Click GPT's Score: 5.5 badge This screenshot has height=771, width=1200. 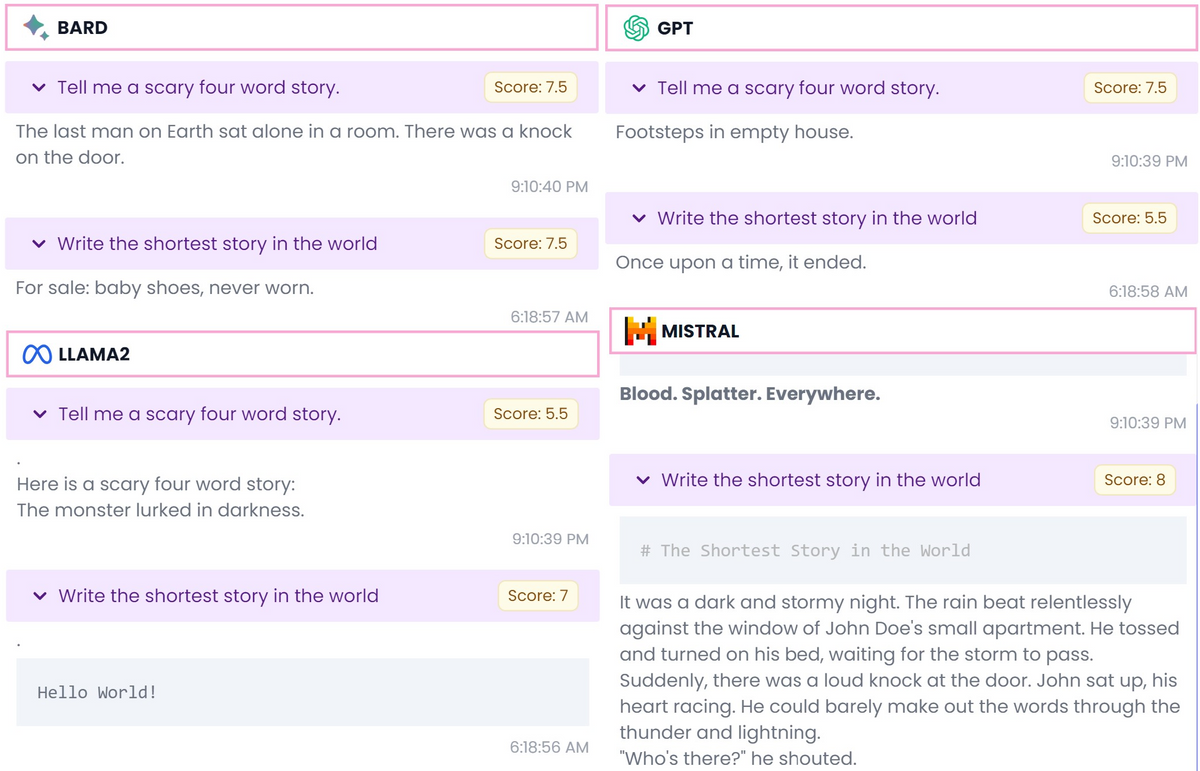[x=1129, y=217]
